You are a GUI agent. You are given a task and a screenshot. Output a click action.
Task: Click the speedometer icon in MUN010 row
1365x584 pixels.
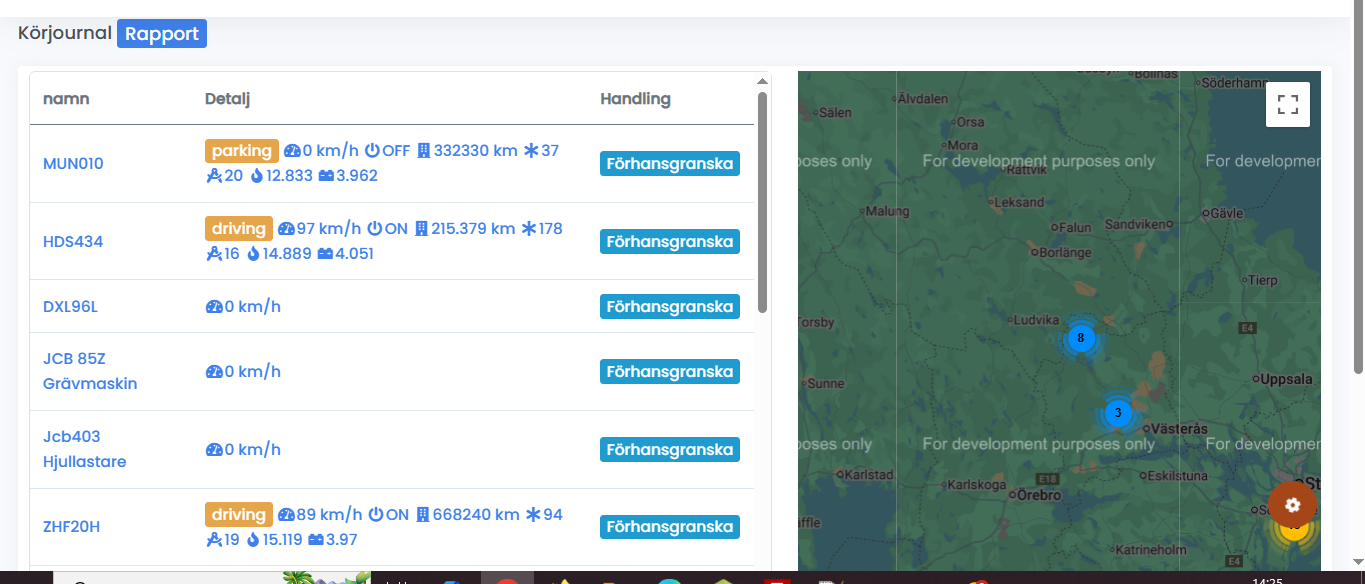(x=292, y=151)
